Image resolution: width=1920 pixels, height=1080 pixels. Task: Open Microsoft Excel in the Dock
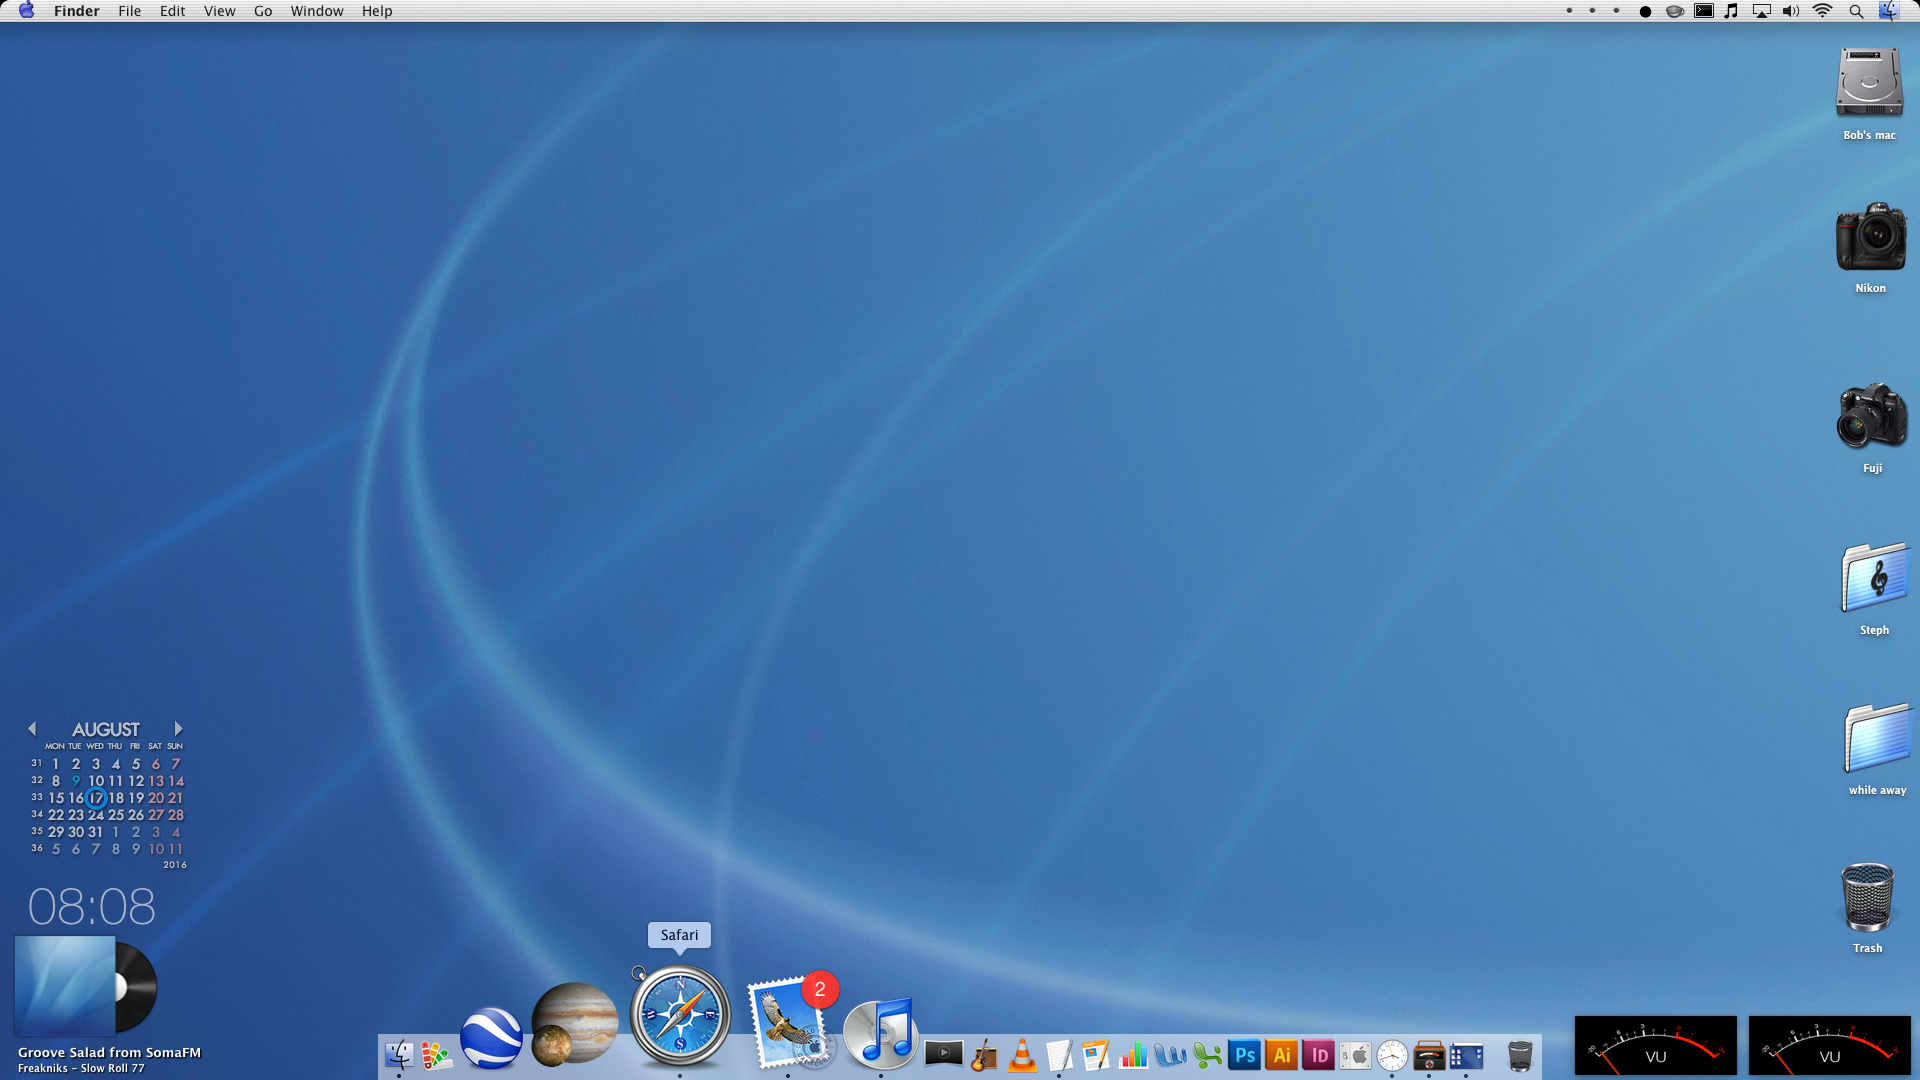[x=1207, y=1055]
